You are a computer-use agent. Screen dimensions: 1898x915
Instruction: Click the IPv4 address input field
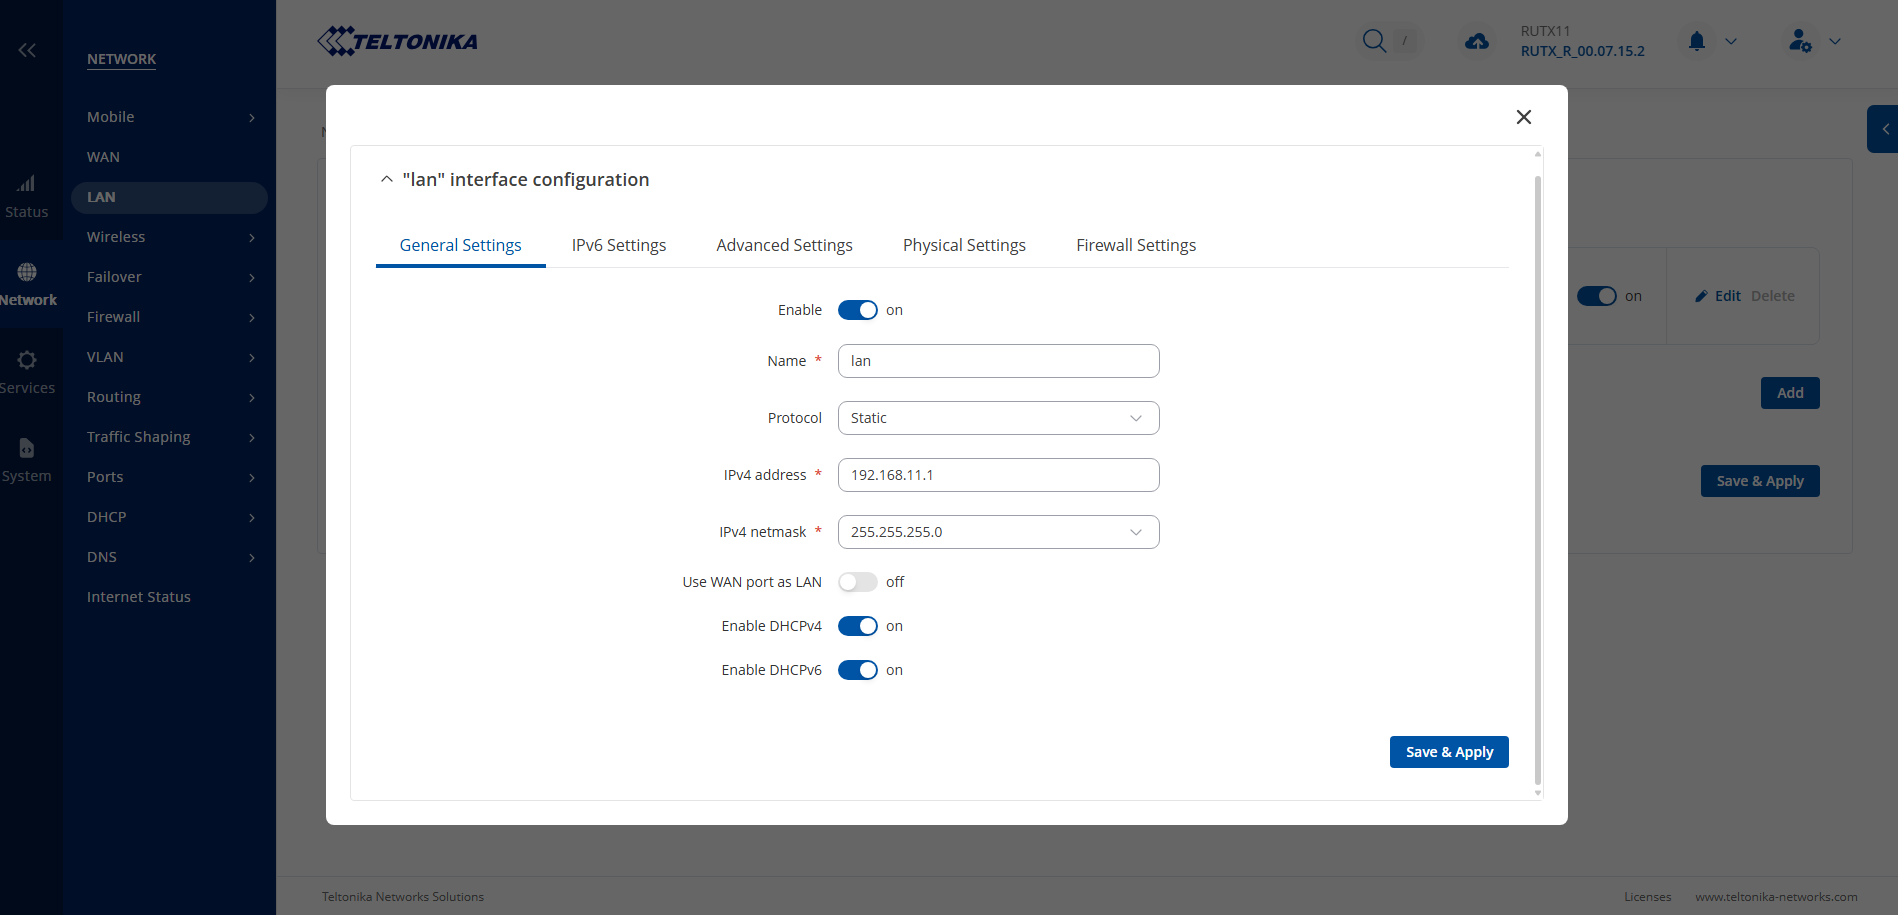click(998, 475)
